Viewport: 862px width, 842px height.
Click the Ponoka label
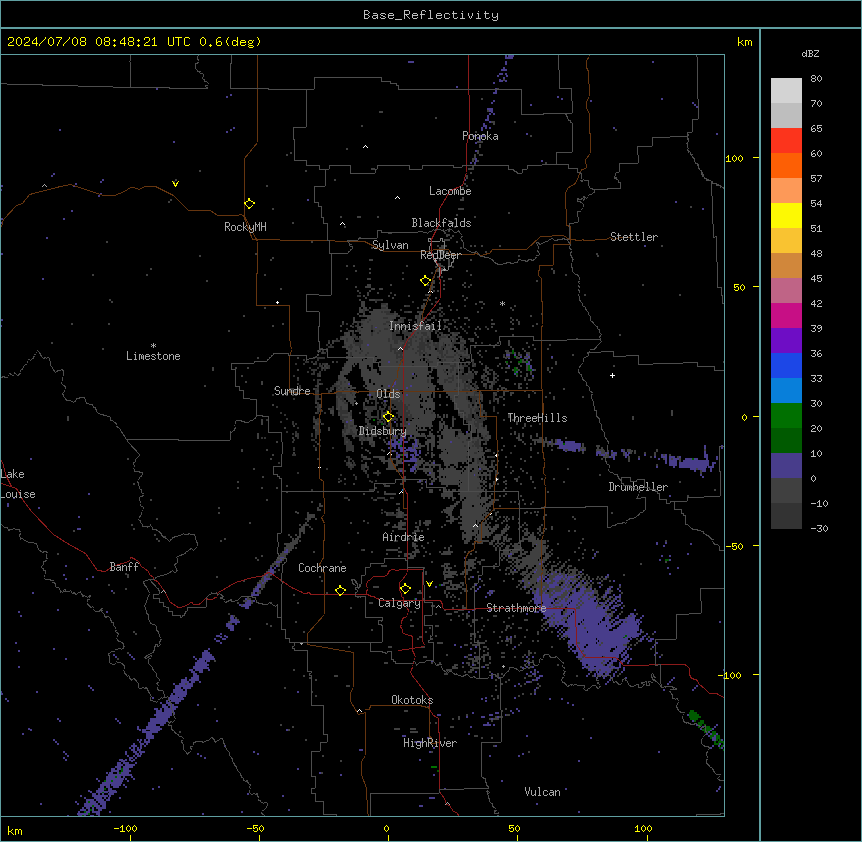(x=480, y=136)
